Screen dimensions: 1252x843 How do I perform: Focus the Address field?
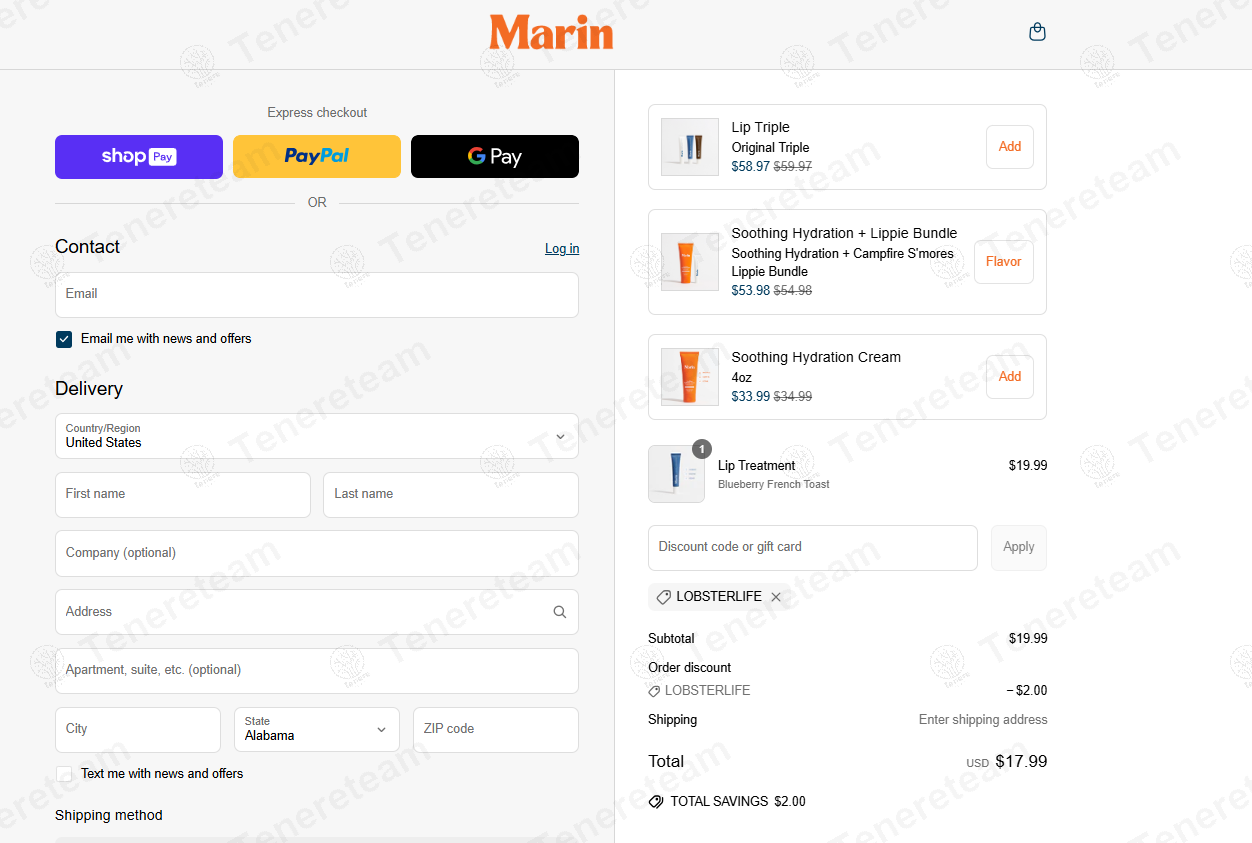tap(317, 612)
